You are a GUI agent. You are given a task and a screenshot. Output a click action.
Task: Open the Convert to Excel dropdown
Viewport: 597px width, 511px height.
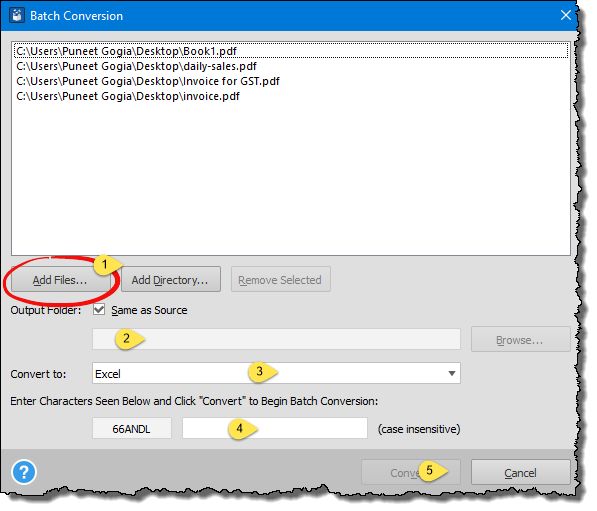tap(276, 373)
